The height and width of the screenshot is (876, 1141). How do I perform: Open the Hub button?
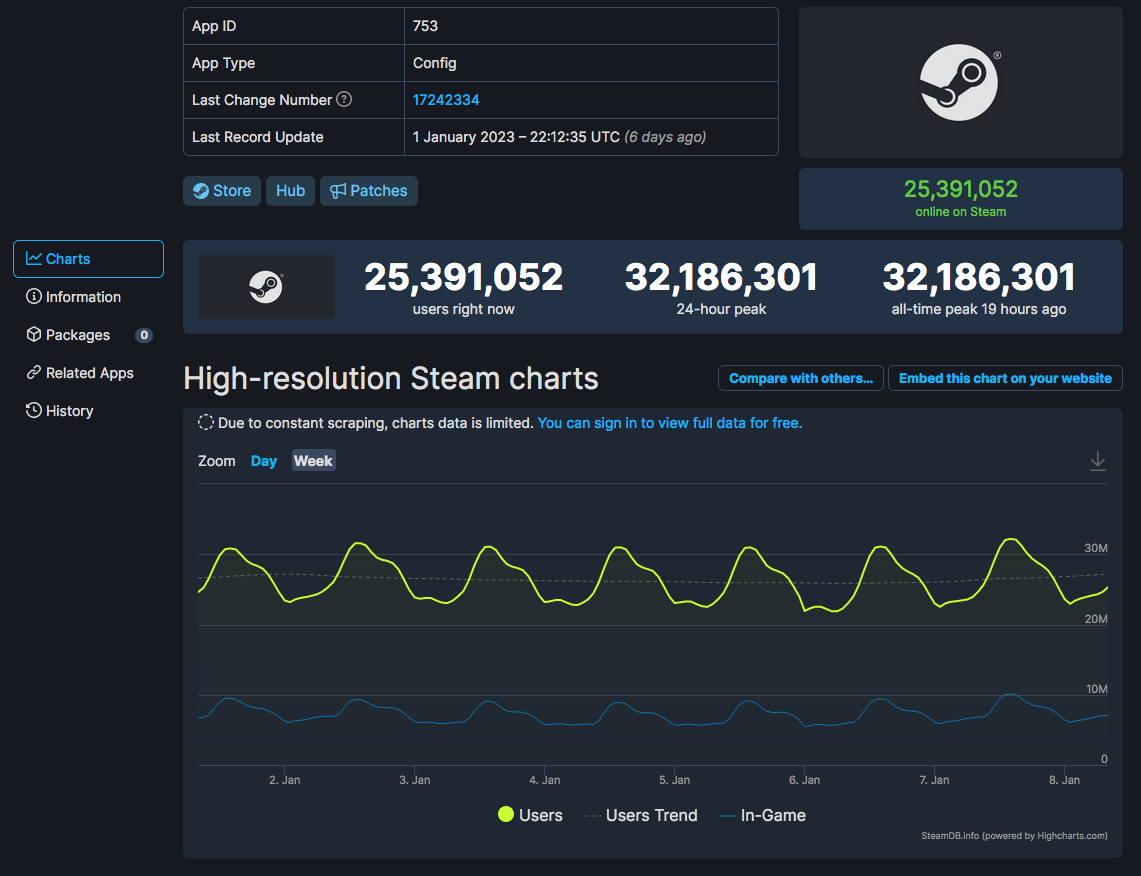(290, 191)
